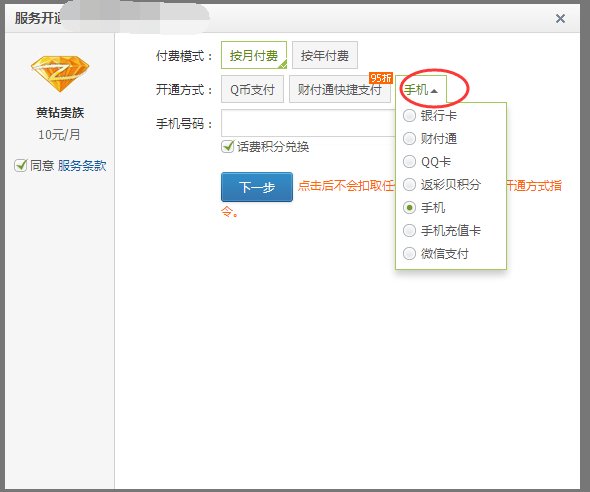This screenshot has height=492, width=590.
Task: Select the 财付通 radio option
Action: [x=409, y=138]
